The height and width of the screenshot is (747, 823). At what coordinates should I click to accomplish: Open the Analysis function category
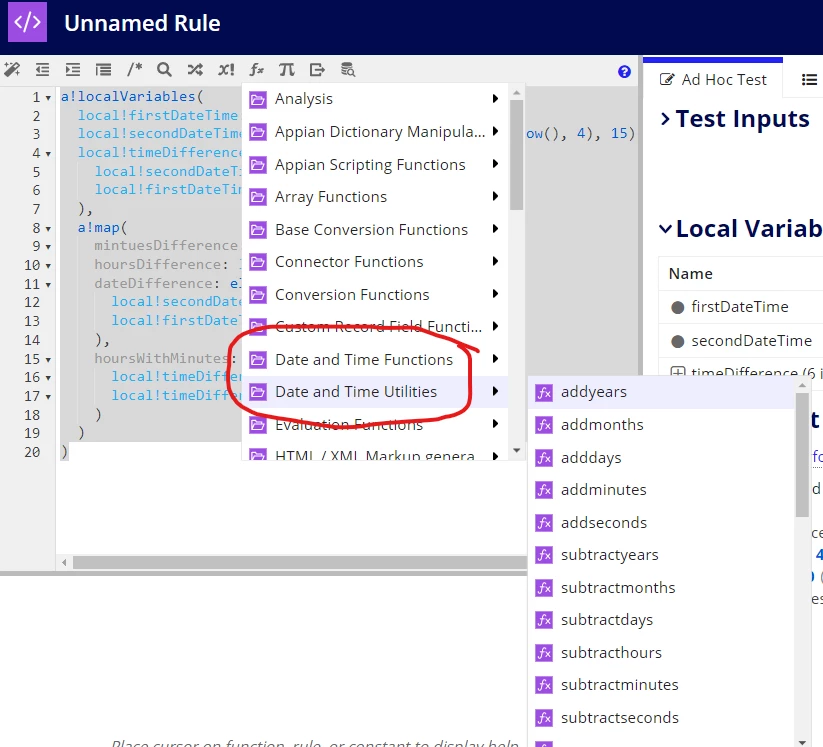(375, 99)
